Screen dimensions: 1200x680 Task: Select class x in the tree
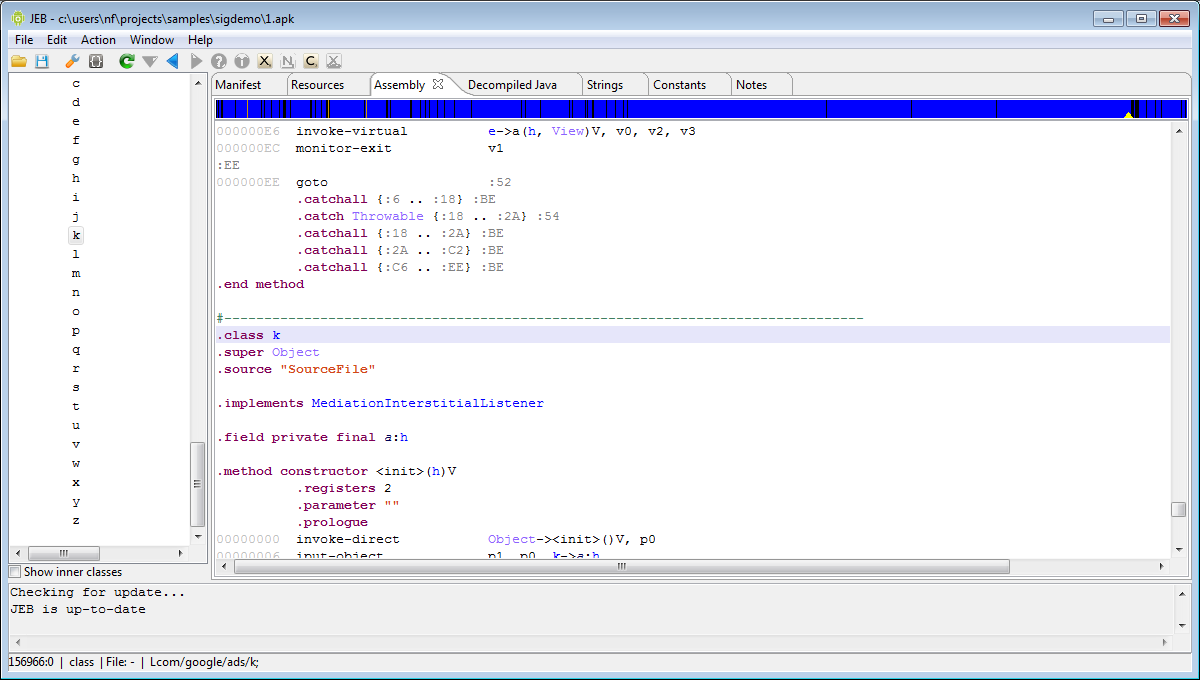pos(76,483)
